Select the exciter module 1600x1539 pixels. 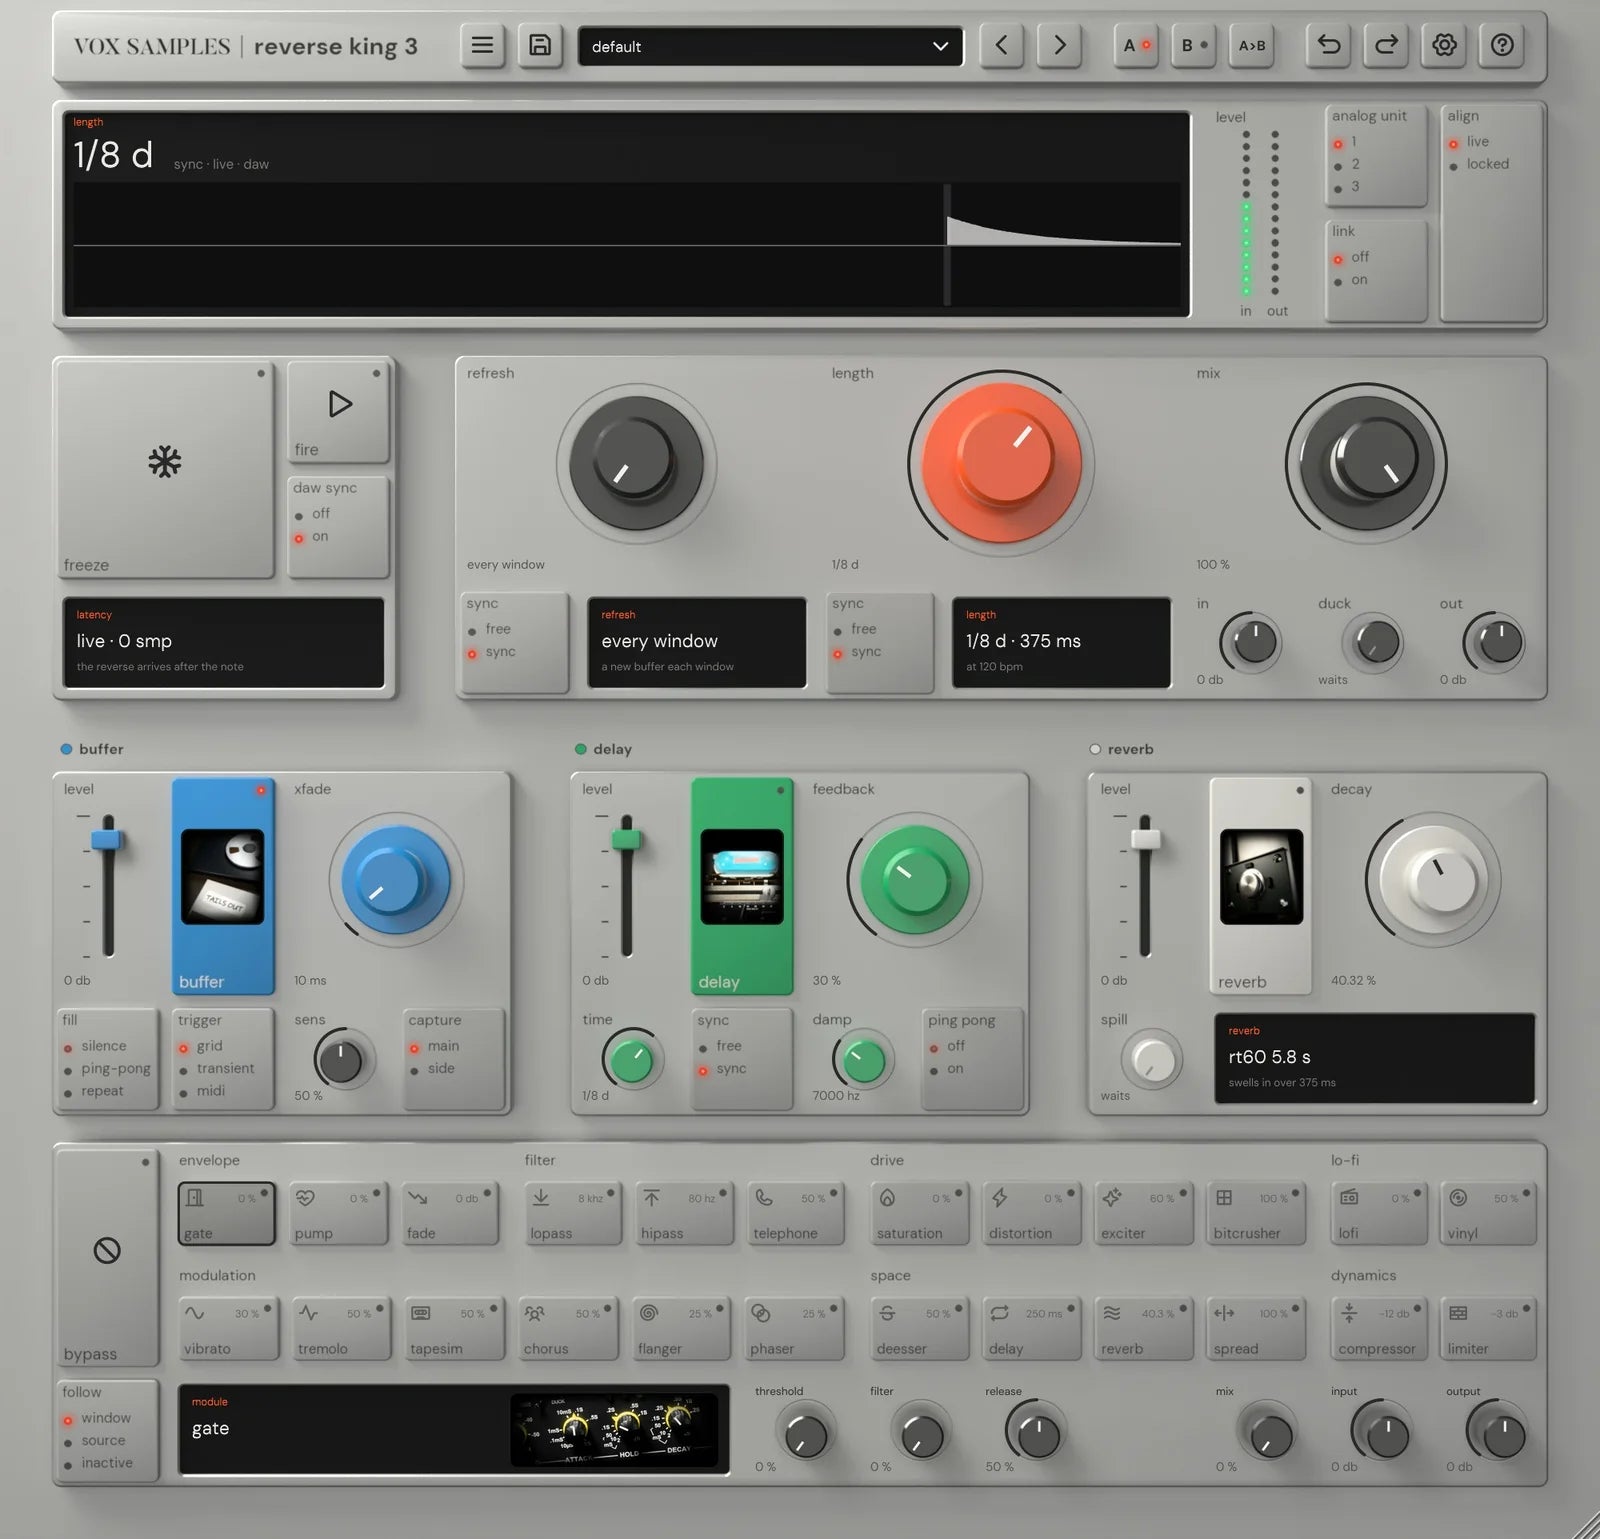pyautogui.click(x=1143, y=1214)
